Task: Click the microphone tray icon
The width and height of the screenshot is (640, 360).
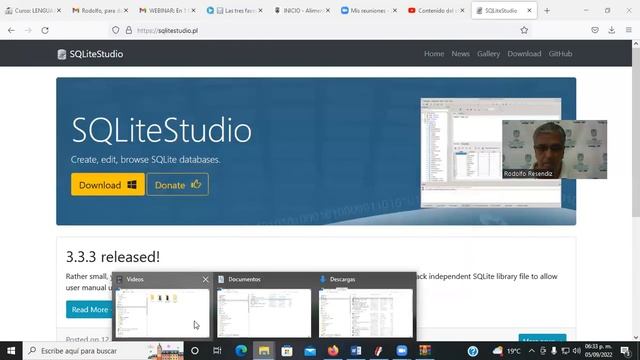Action: click(554, 351)
